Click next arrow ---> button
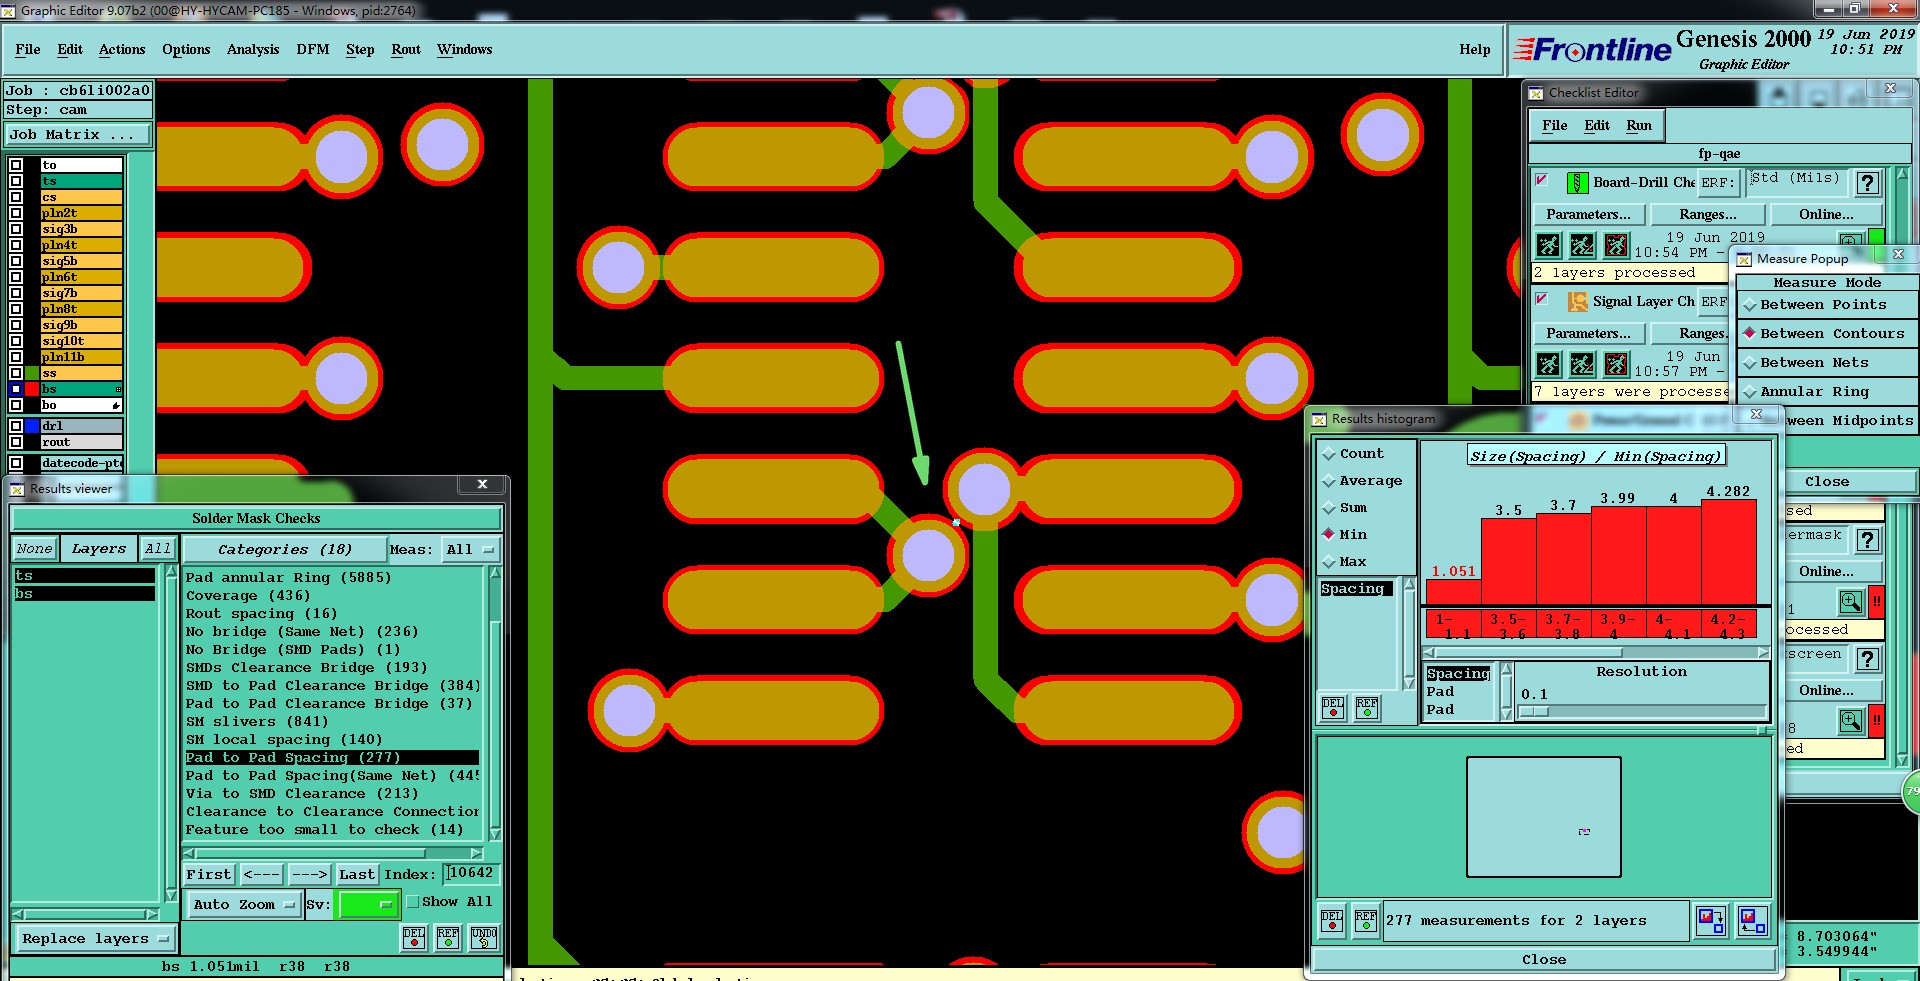 [309, 875]
